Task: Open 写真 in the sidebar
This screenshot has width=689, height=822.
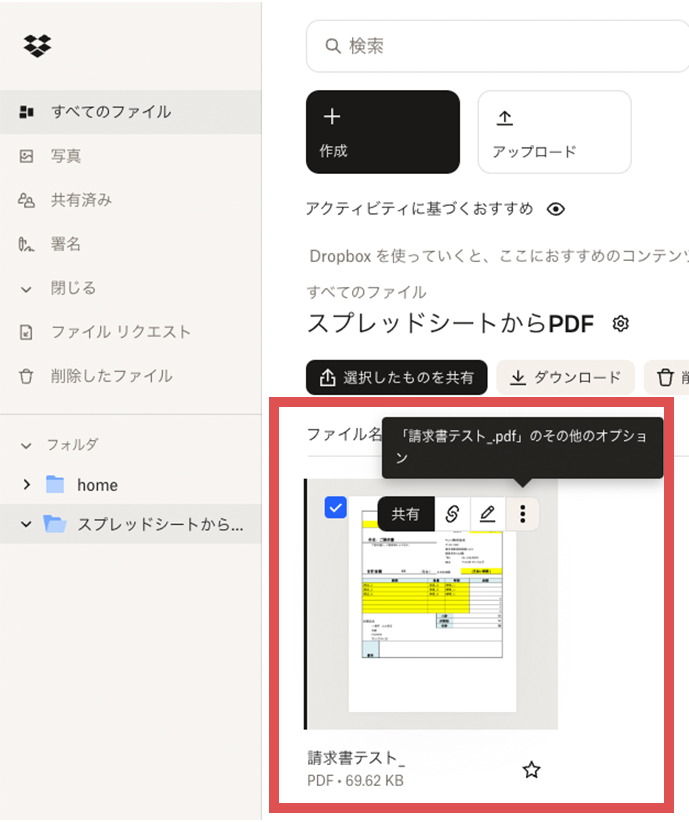Action: [x=131, y=156]
